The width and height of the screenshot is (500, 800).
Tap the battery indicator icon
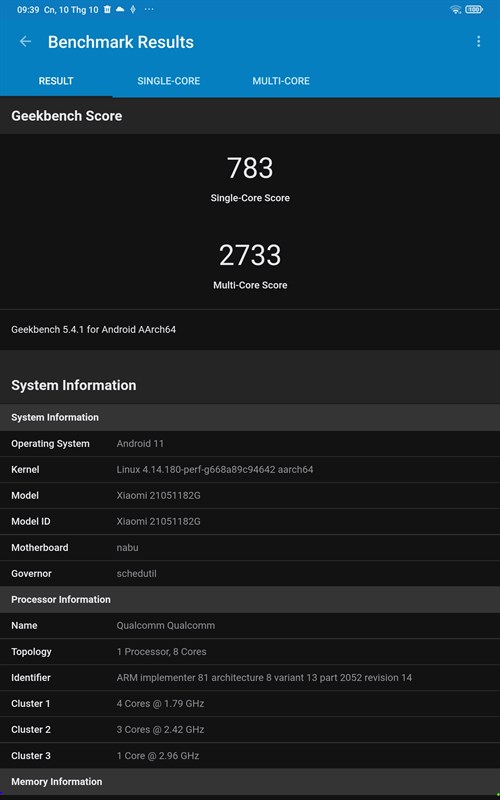click(x=474, y=9)
